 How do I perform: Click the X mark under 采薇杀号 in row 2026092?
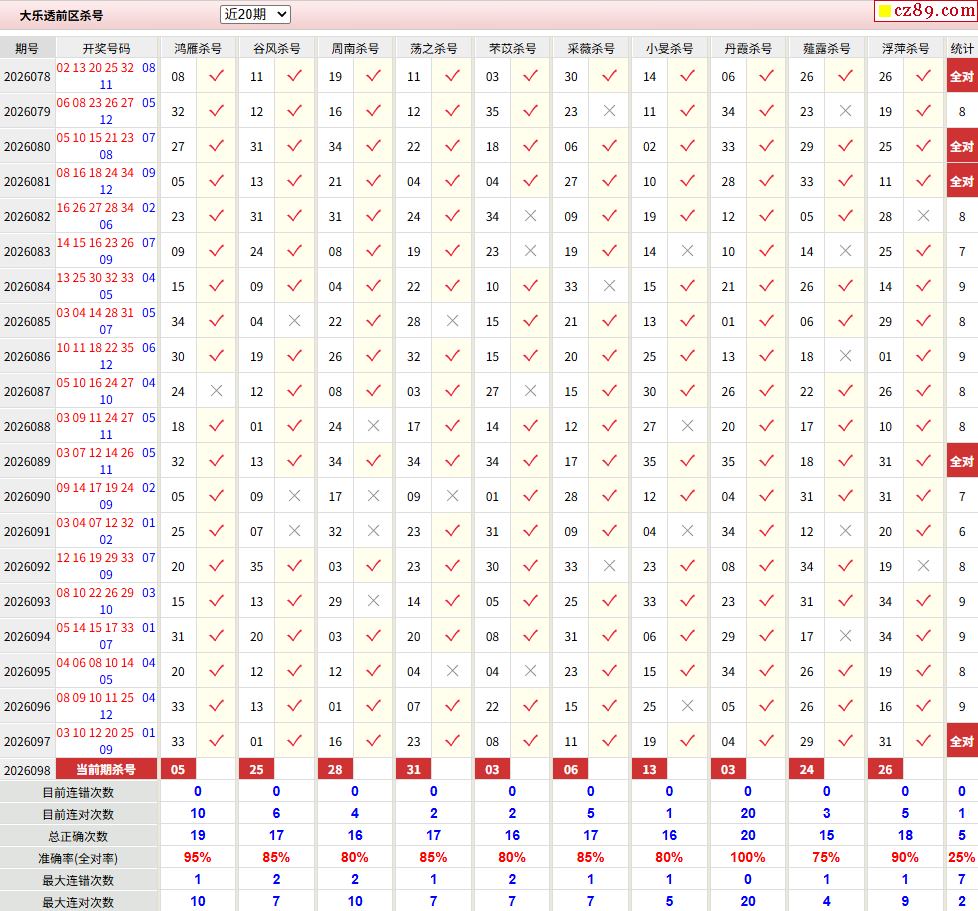(609, 566)
